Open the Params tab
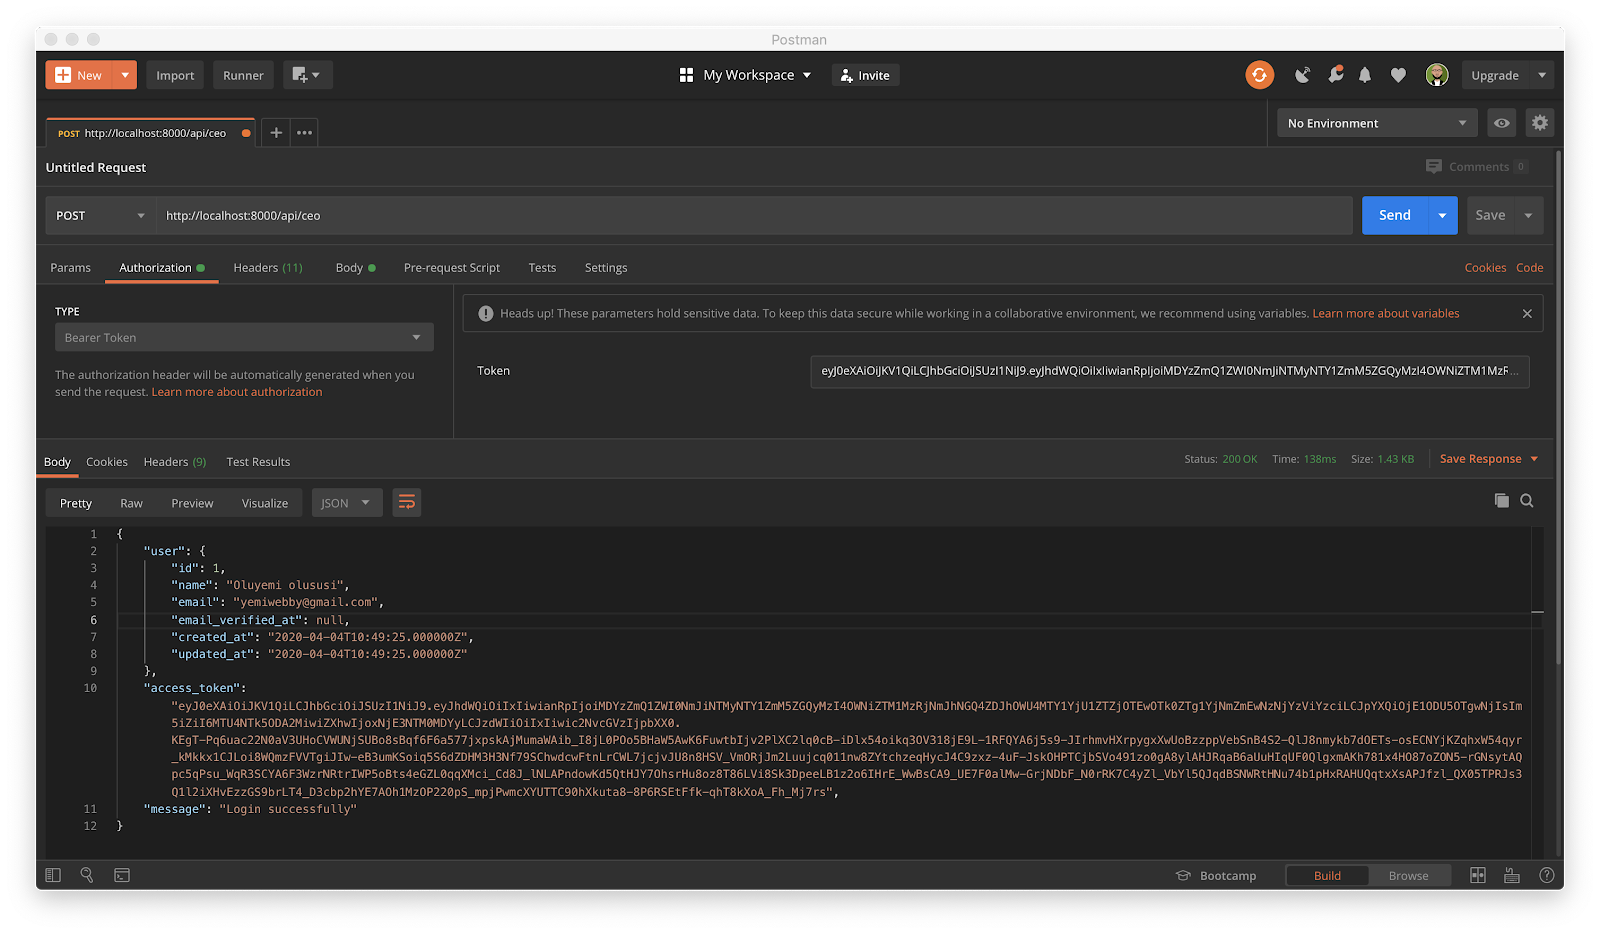The width and height of the screenshot is (1600, 934). tap(70, 268)
